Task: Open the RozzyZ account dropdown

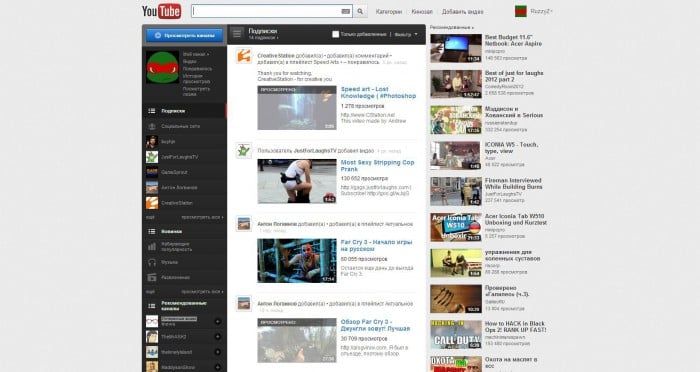Action: pyautogui.click(x=542, y=12)
